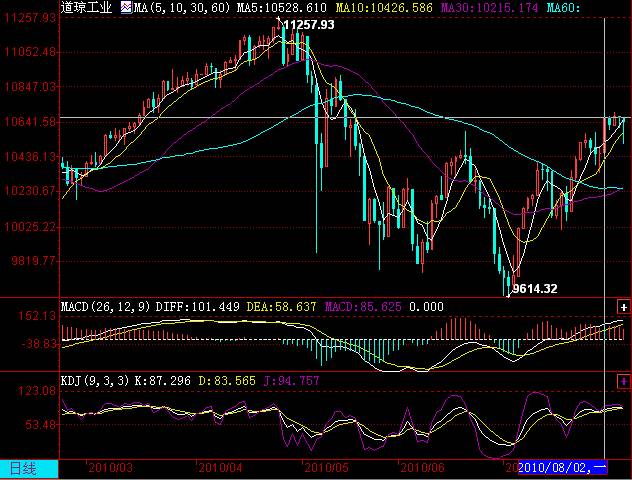This screenshot has height=480, width=632.
Task: Click the 2010/04 date axis label
Action: [220, 468]
